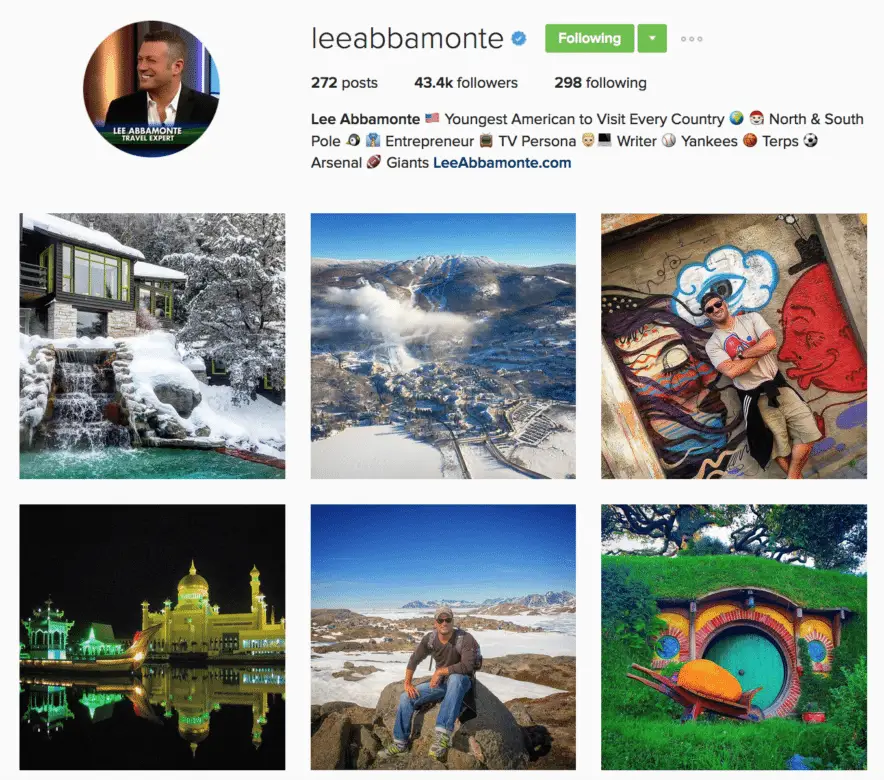Open the hobbit house round door photo
This screenshot has height=780, width=884.
pos(734,637)
